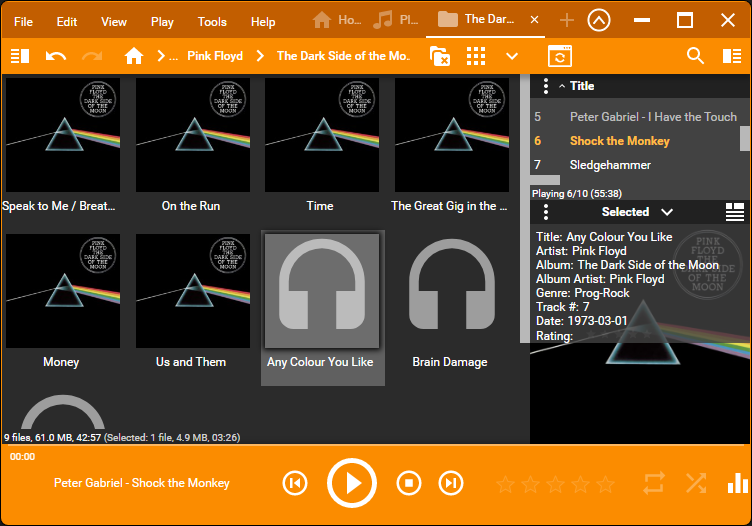Screen dimensions: 752x526
Task: Click the refresh folder icon
Action: (x=560, y=56)
